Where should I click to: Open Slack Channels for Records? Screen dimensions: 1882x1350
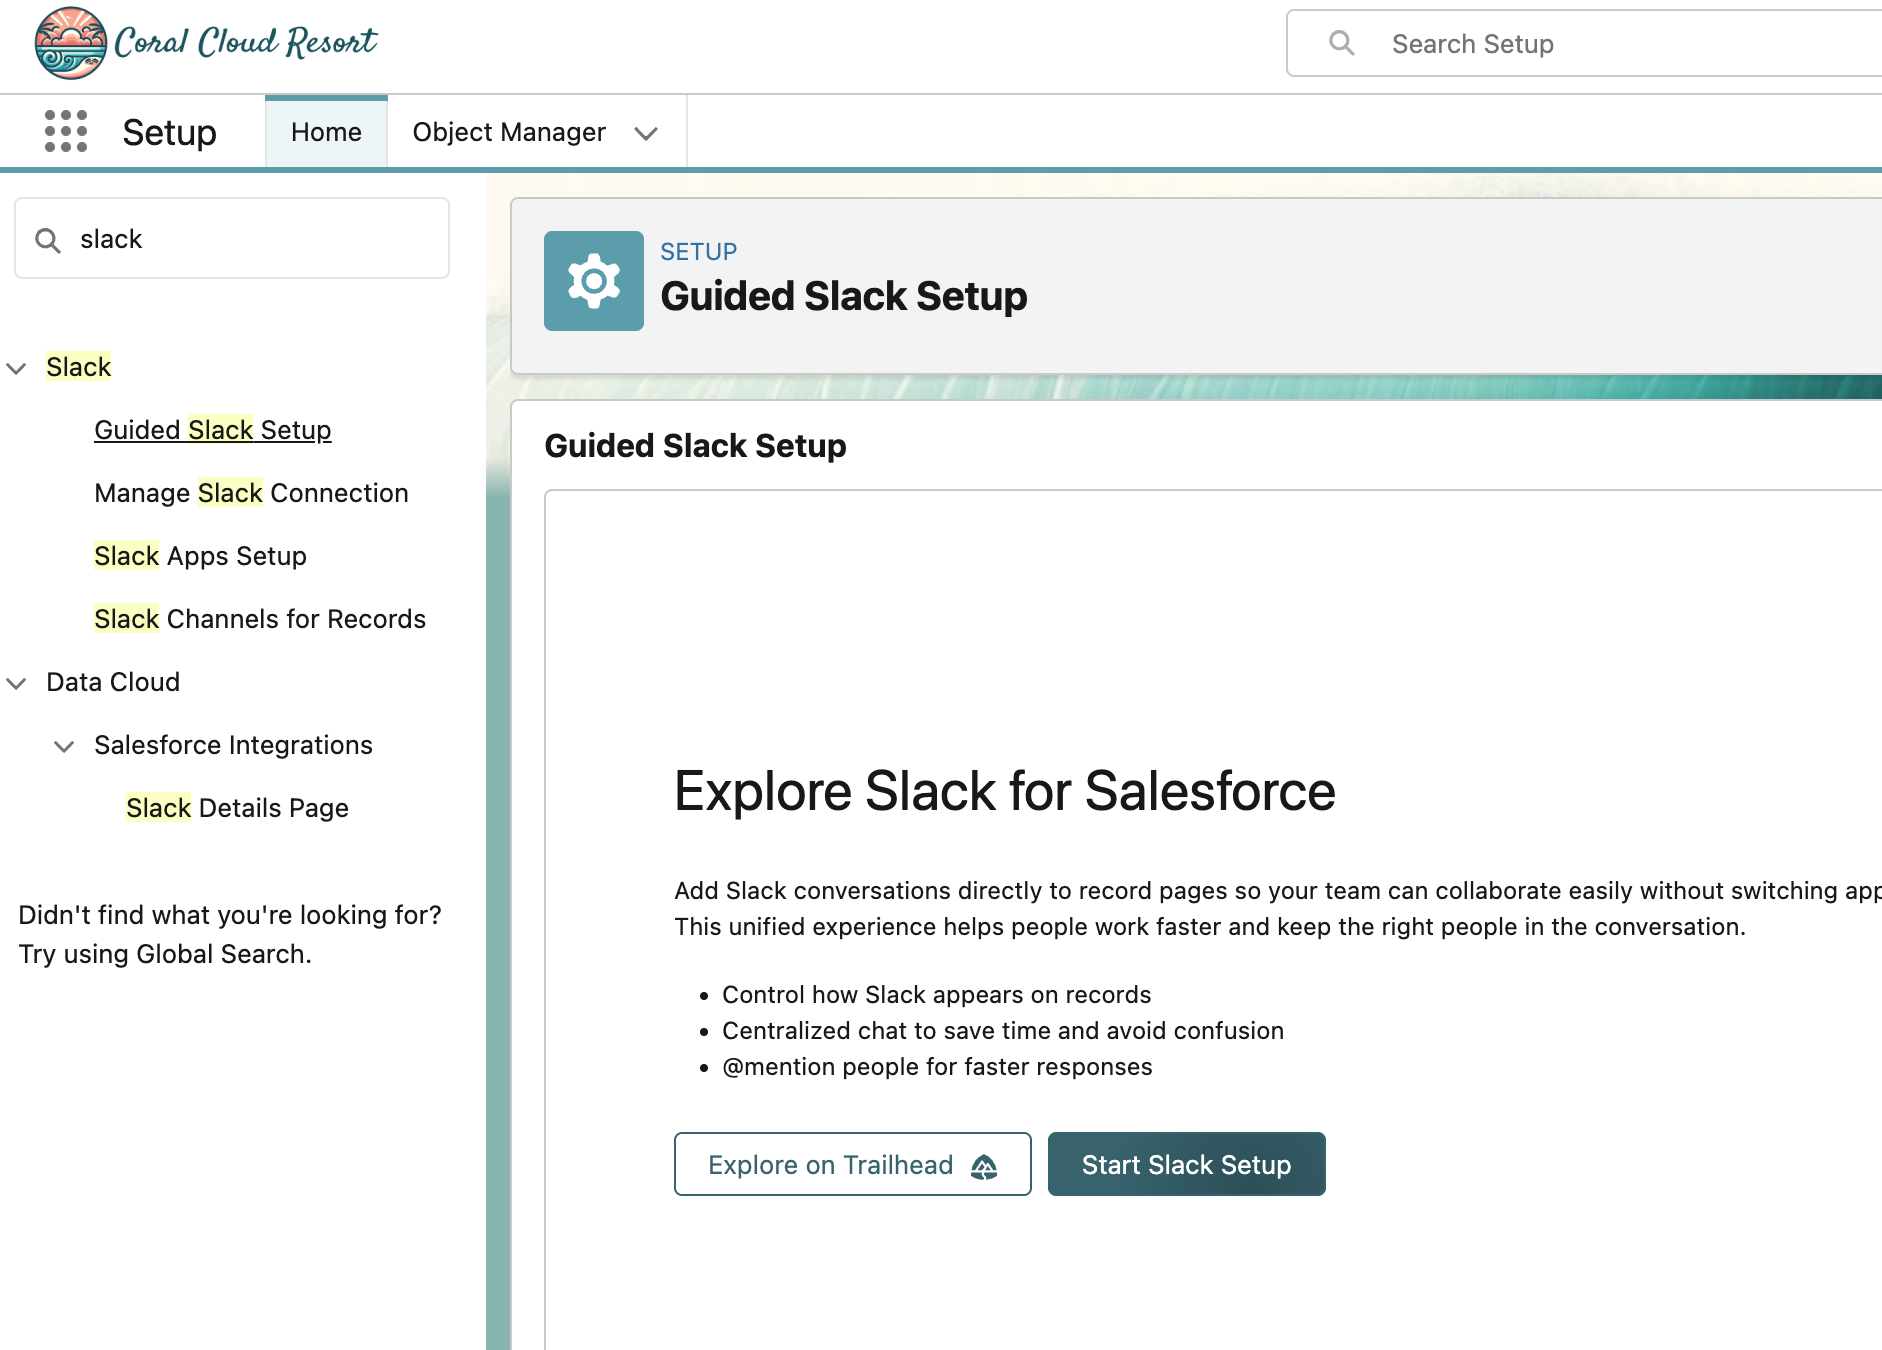(260, 619)
